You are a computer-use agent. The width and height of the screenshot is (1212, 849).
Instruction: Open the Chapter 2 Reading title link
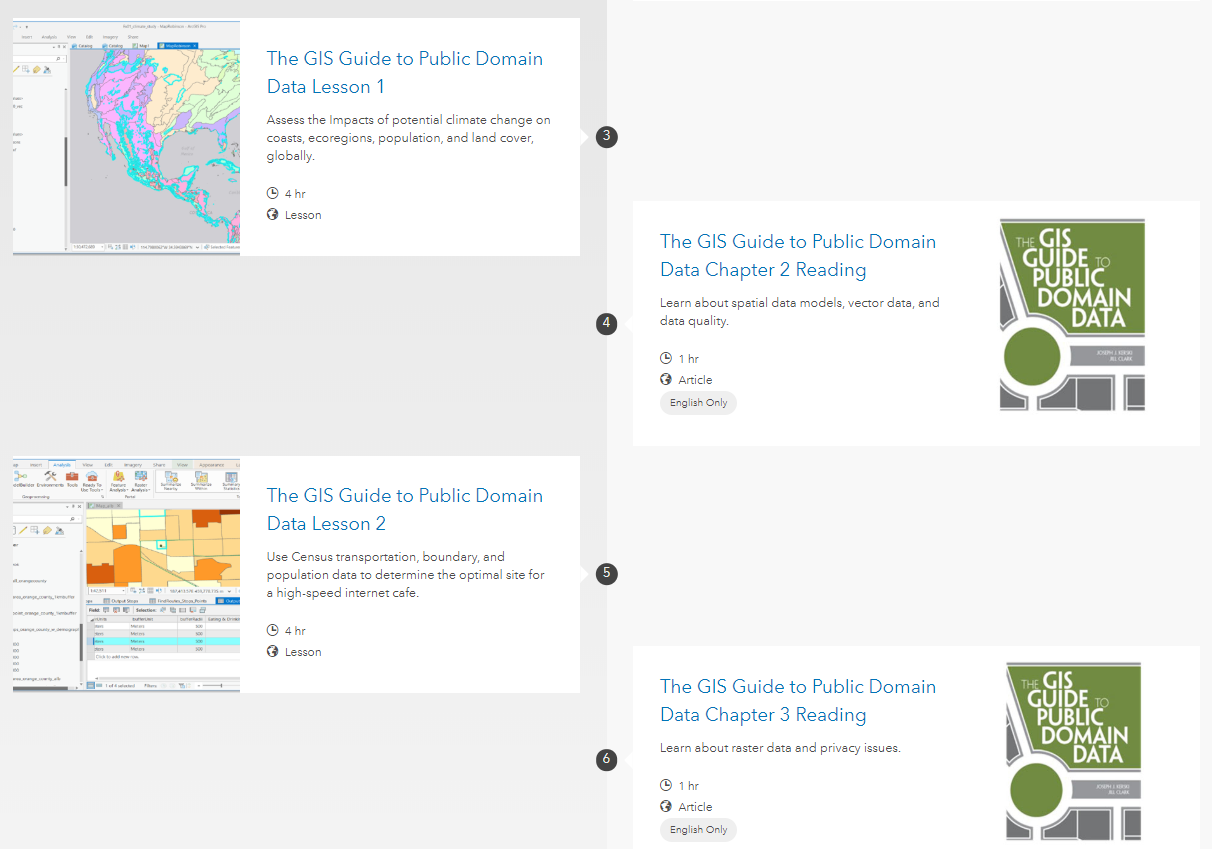(x=798, y=255)
